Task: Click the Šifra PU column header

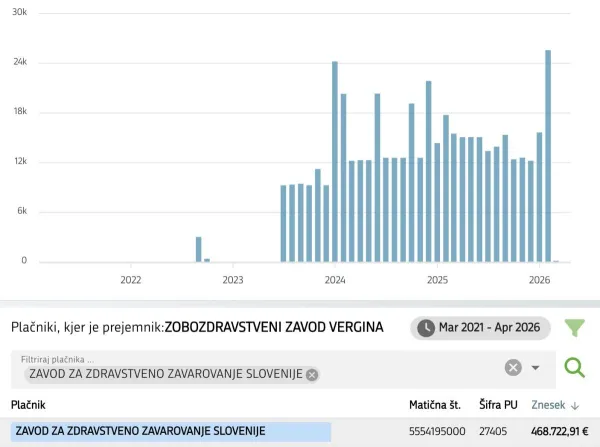Action: coord(498,405)
